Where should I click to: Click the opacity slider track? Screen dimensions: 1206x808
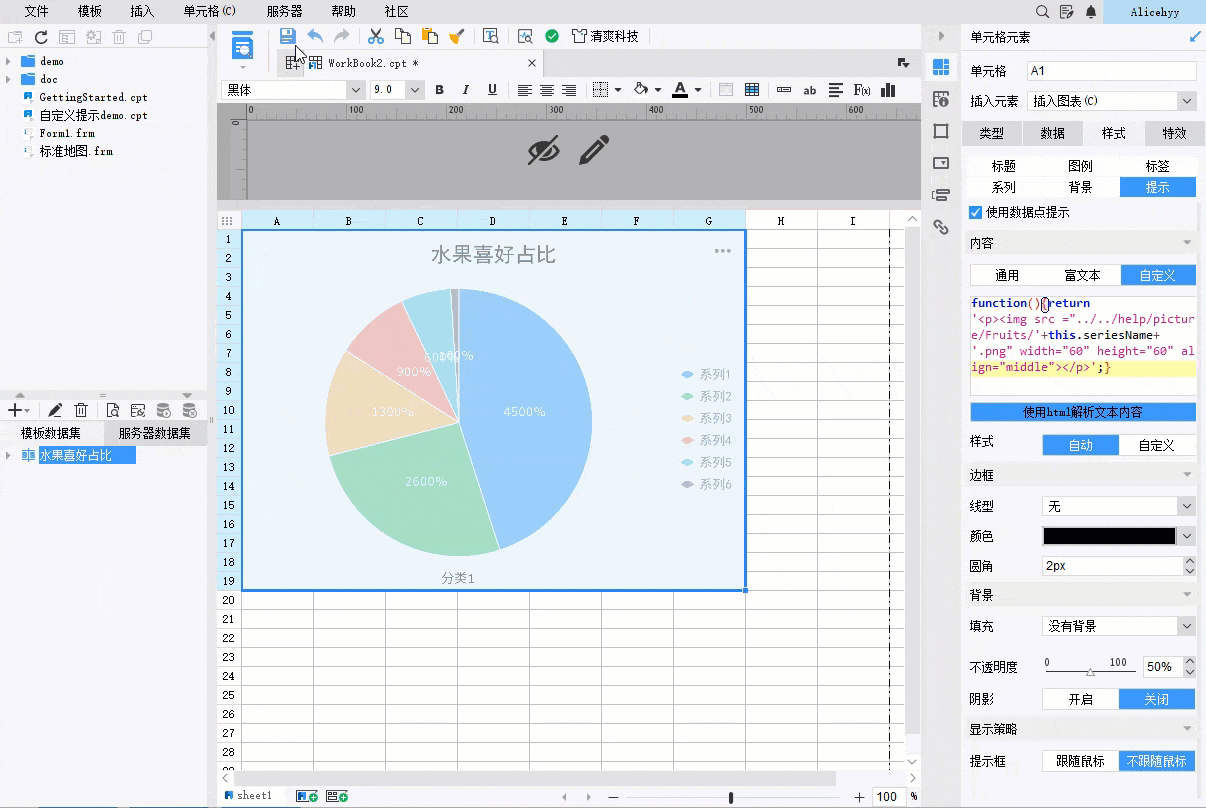click(x=1089, y=673)
